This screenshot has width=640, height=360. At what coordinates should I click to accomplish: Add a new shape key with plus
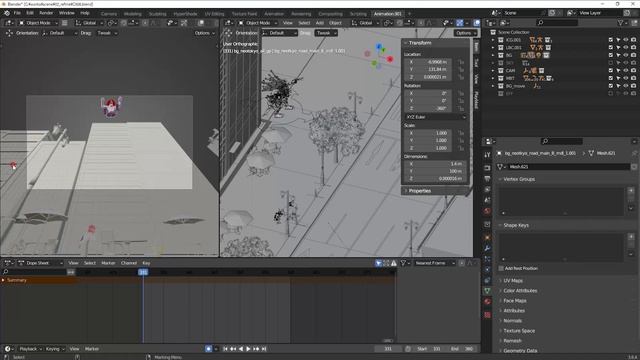click(631, 236)
